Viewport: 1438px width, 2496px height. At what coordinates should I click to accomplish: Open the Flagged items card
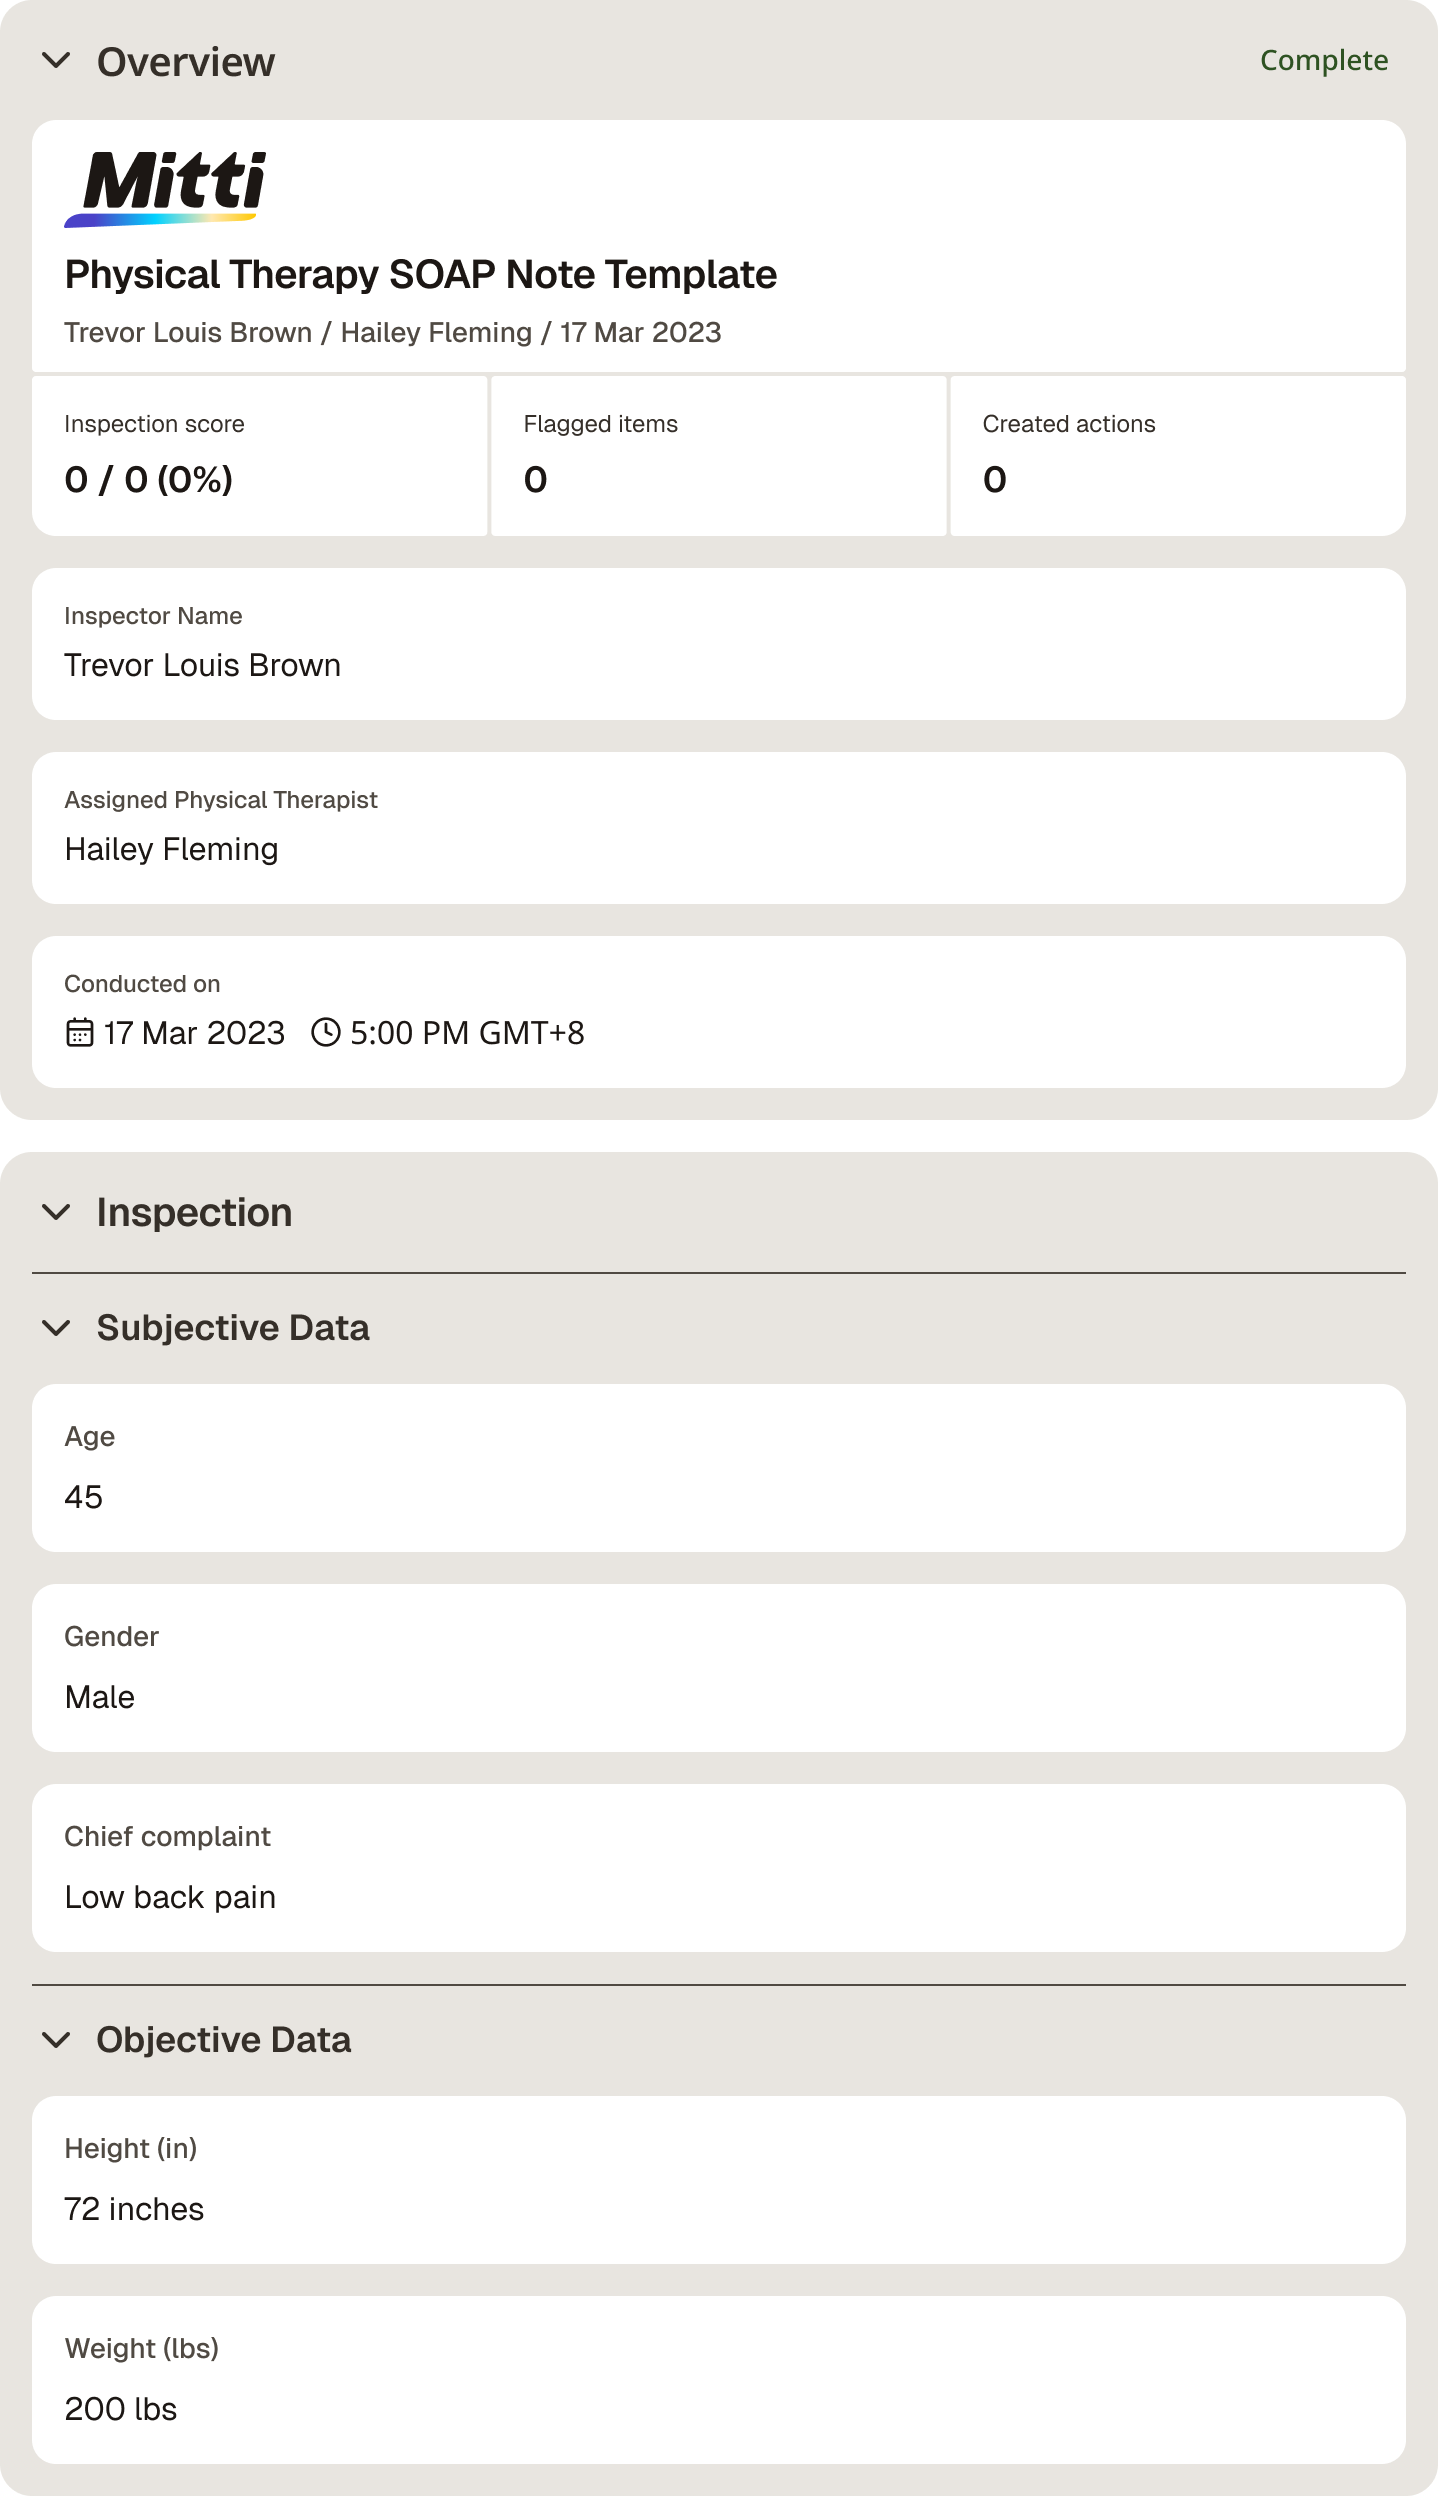click(719, 456)
